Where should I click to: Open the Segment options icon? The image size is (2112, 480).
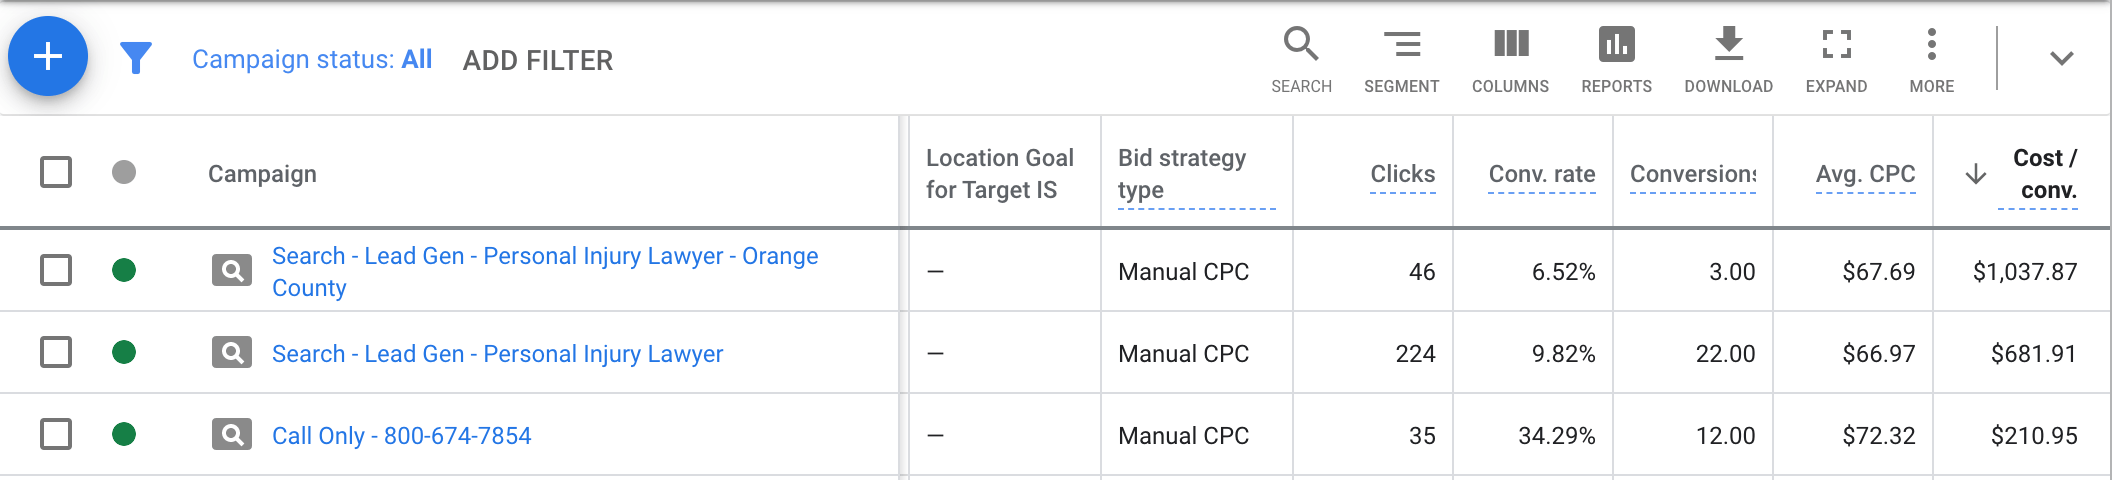click(1401, 60)
